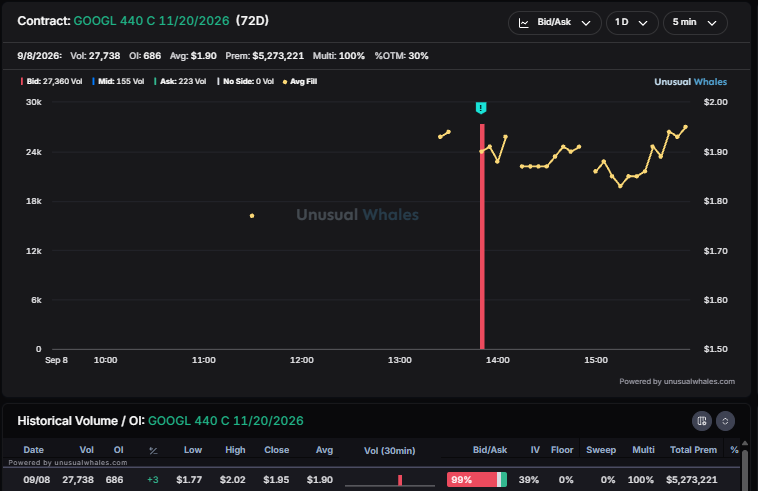Click the 27,738 volume cell in table

point(78,480)
